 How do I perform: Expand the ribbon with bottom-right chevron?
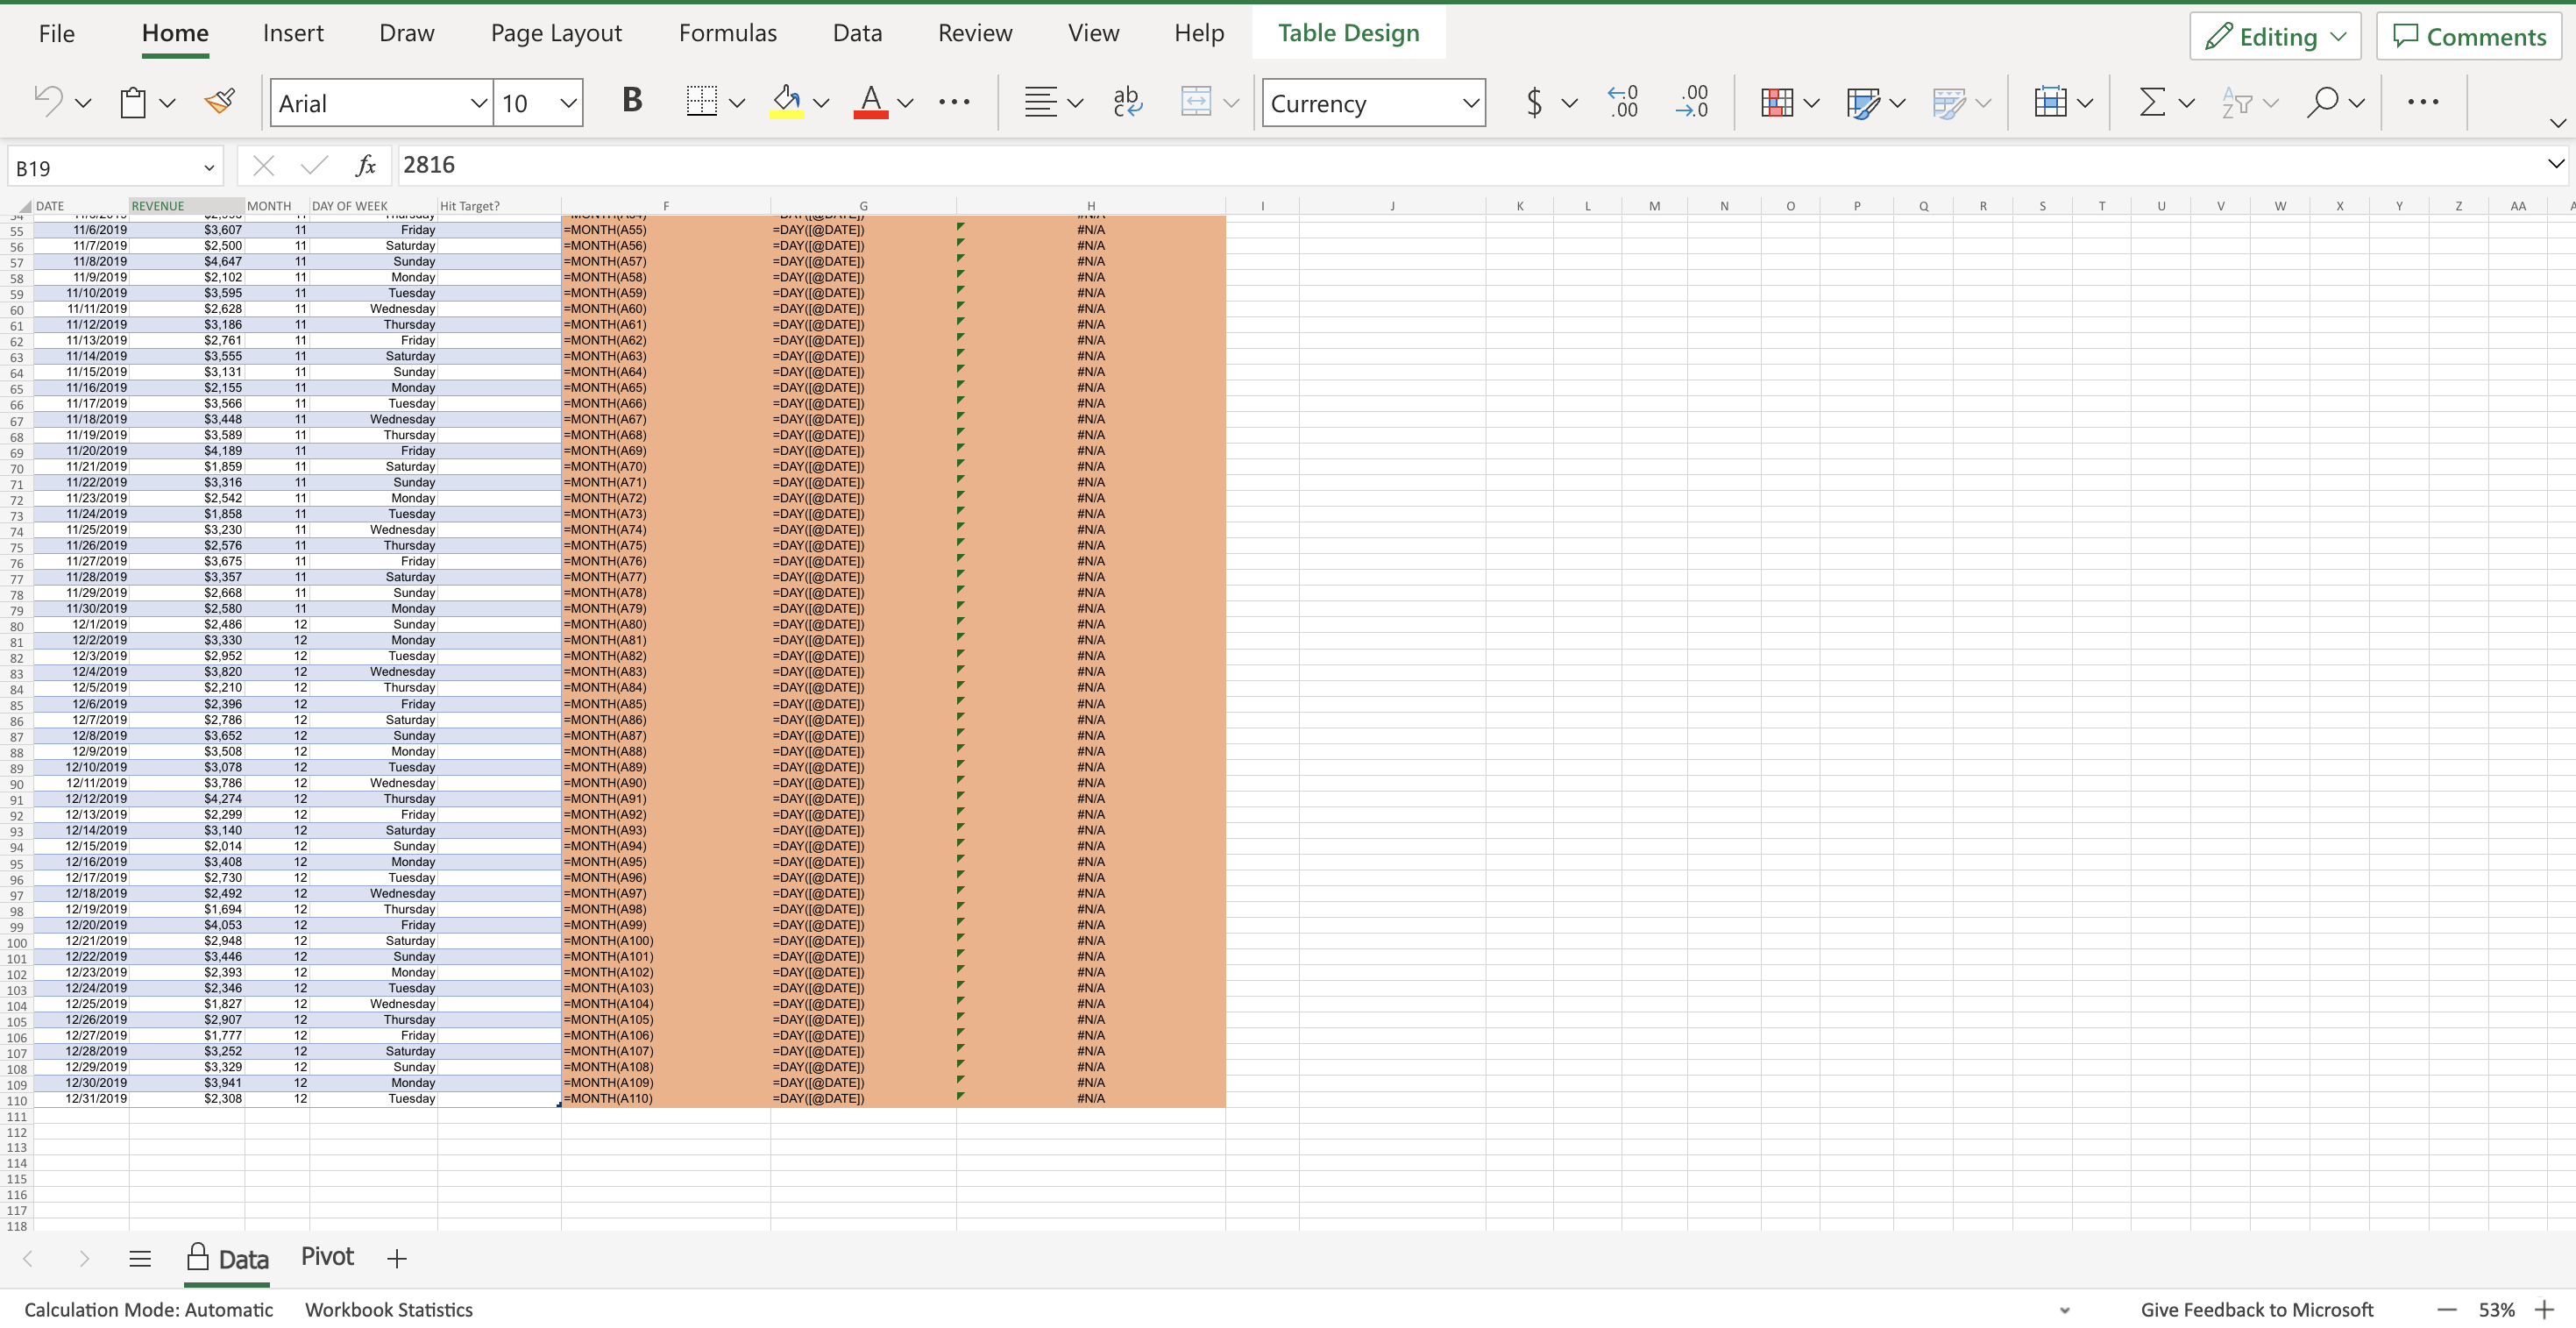pos(2558,123)
